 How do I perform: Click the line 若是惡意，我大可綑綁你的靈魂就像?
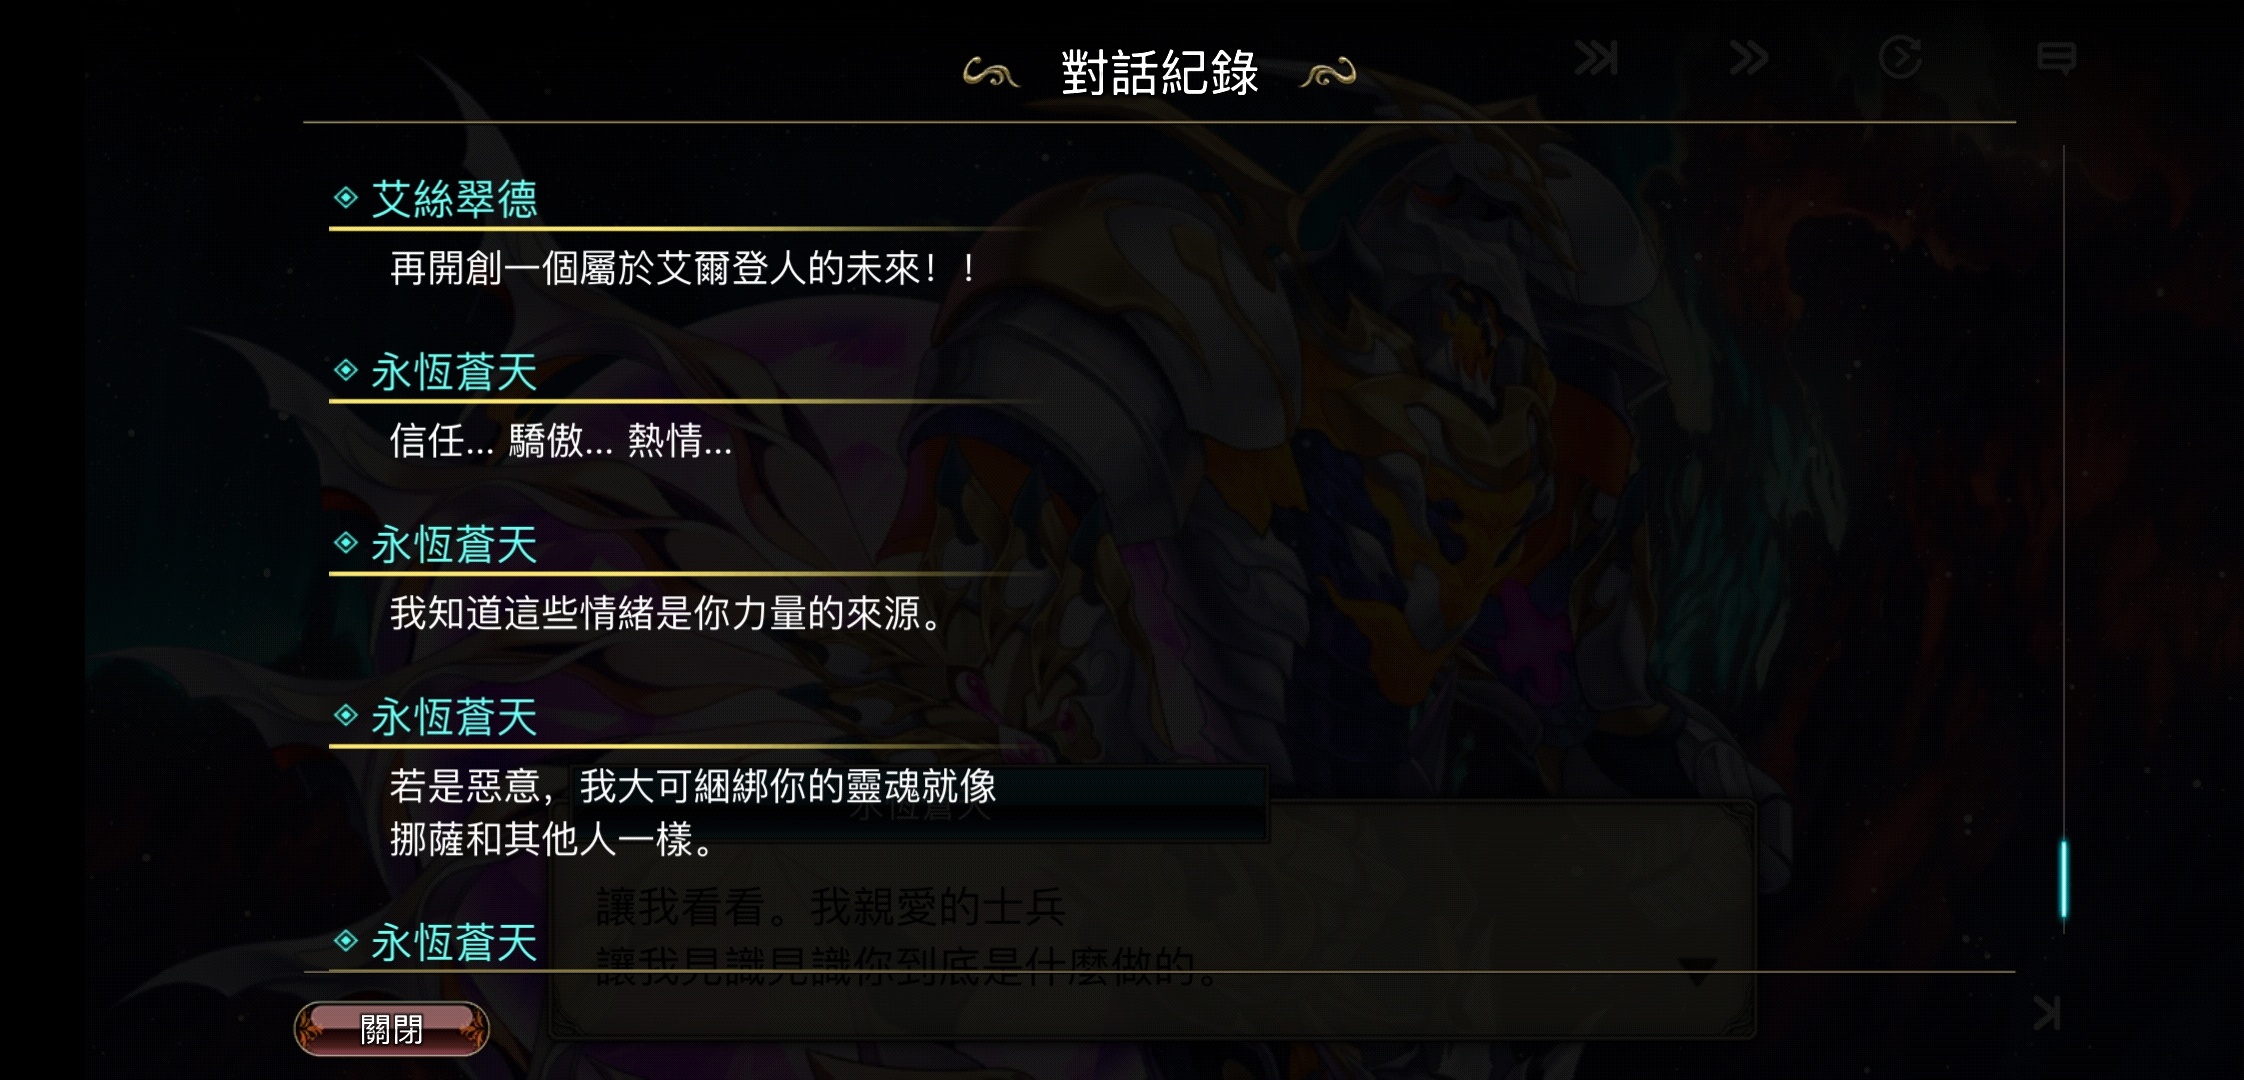click(693, 786)
